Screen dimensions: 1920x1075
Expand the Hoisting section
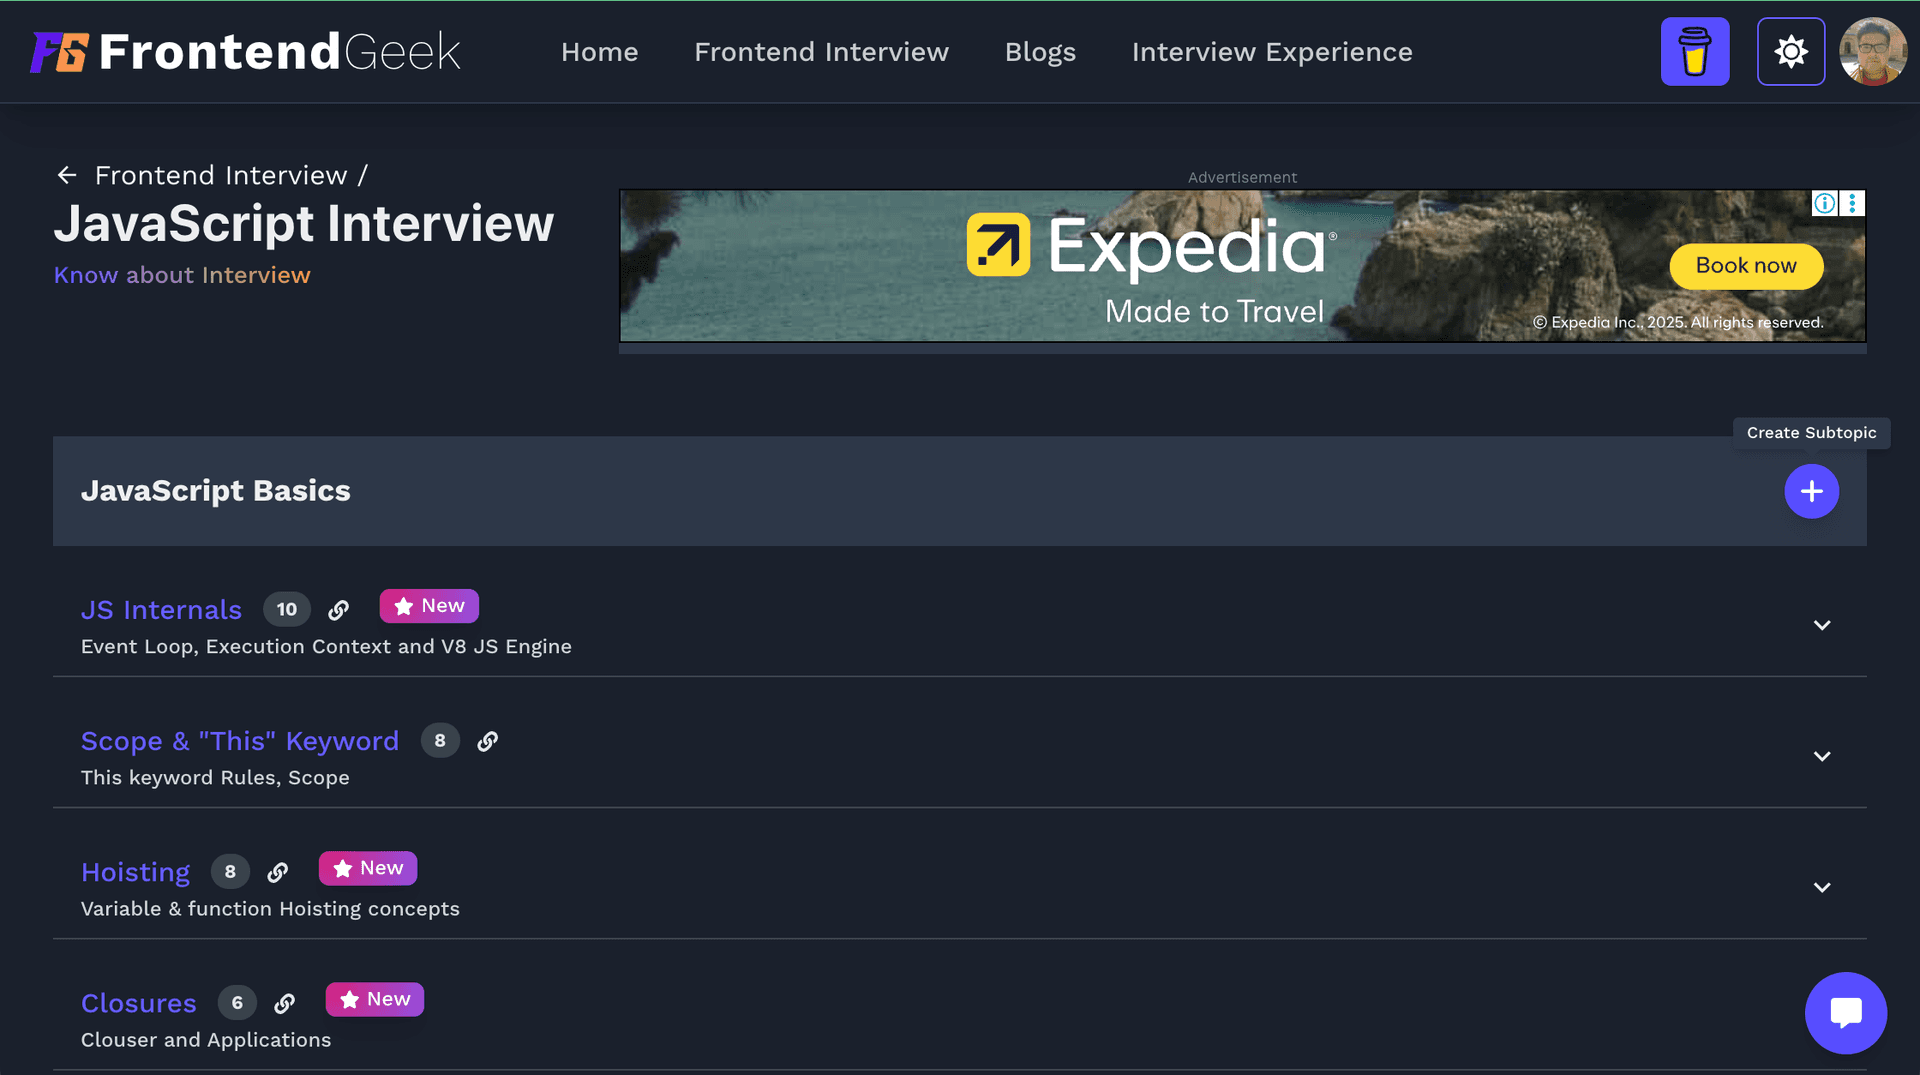(1821, 887)
